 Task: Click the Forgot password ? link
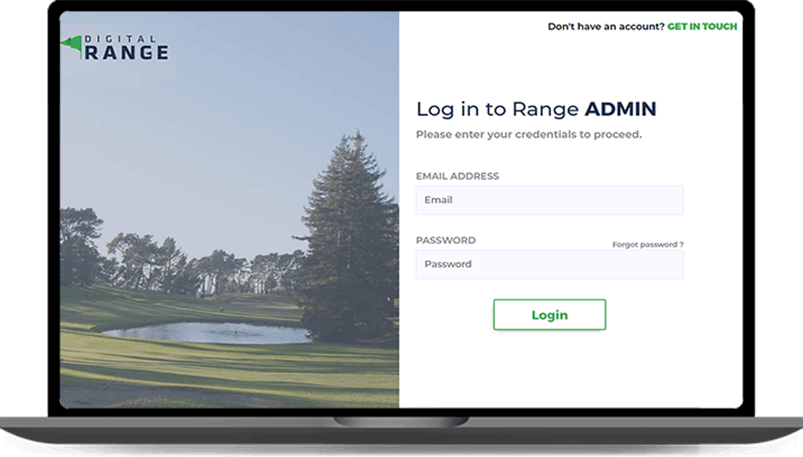point(648,244)
